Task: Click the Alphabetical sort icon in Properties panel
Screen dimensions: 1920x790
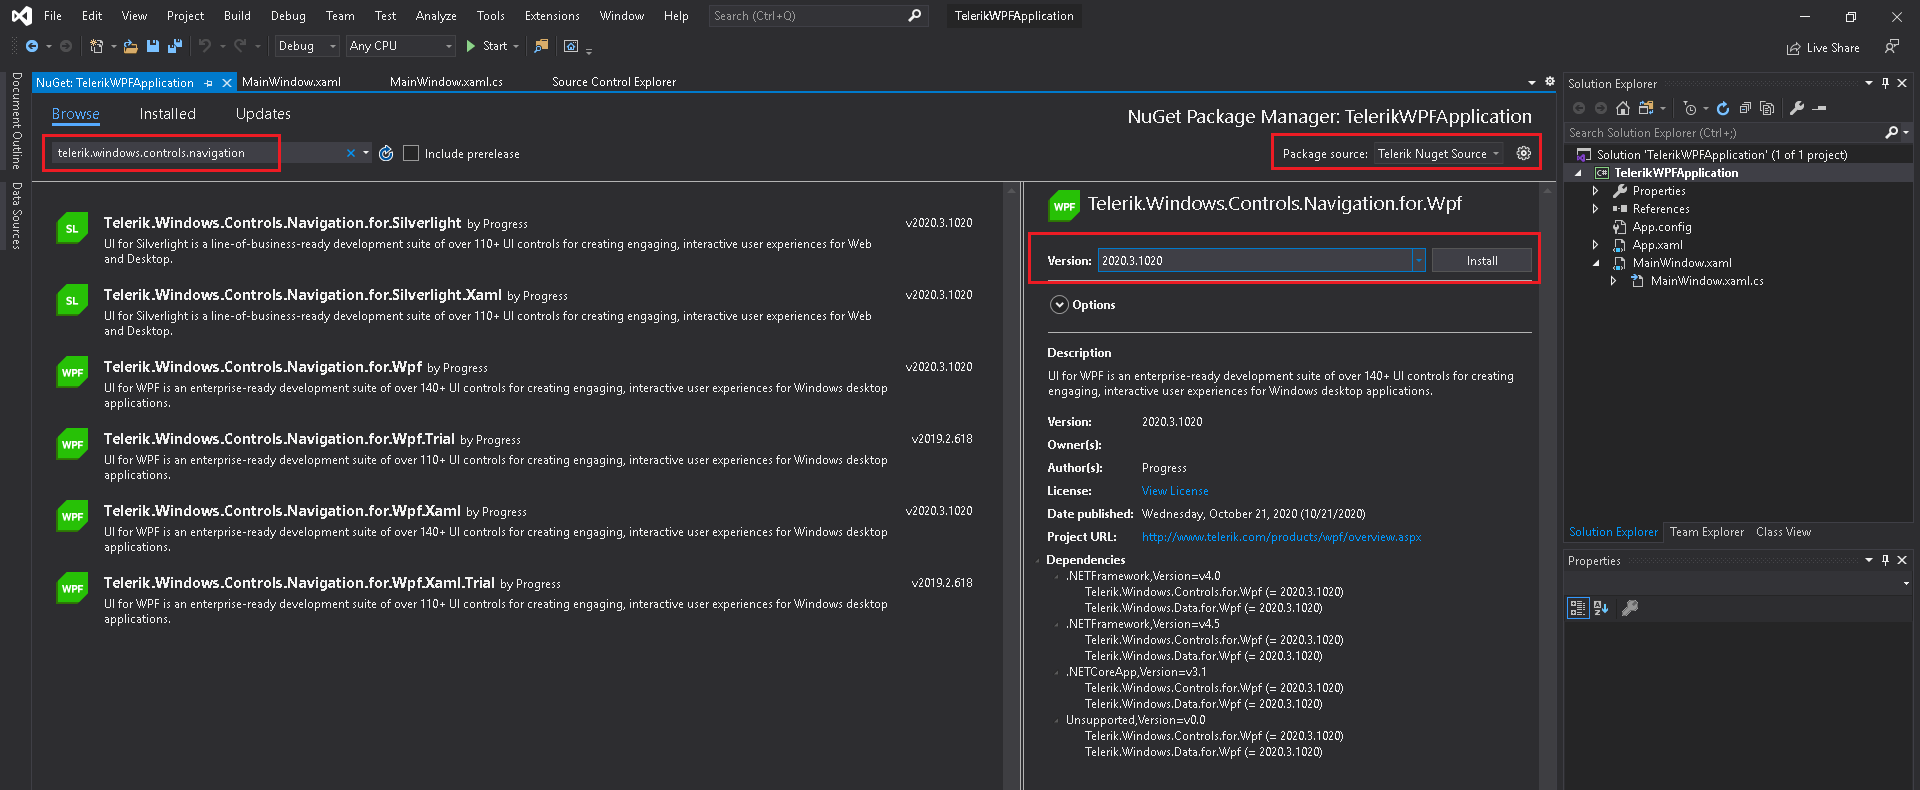Action: click(1601, 608)
